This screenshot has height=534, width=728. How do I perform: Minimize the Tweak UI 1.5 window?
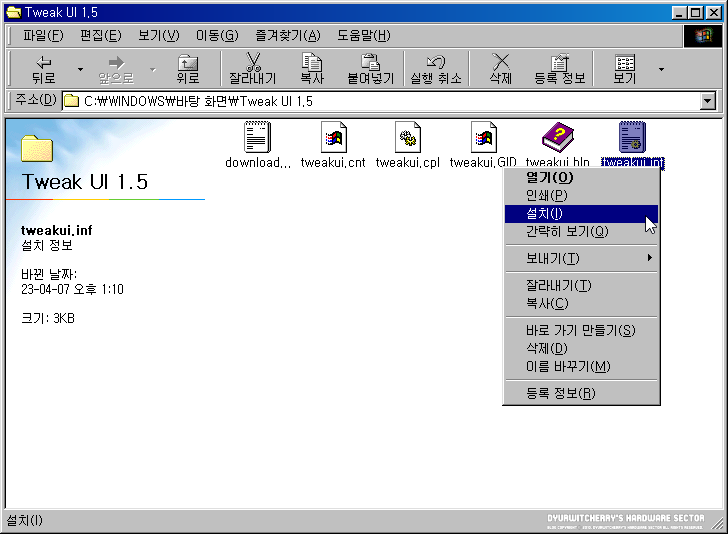pyautogui.click(x=679, y=13)
